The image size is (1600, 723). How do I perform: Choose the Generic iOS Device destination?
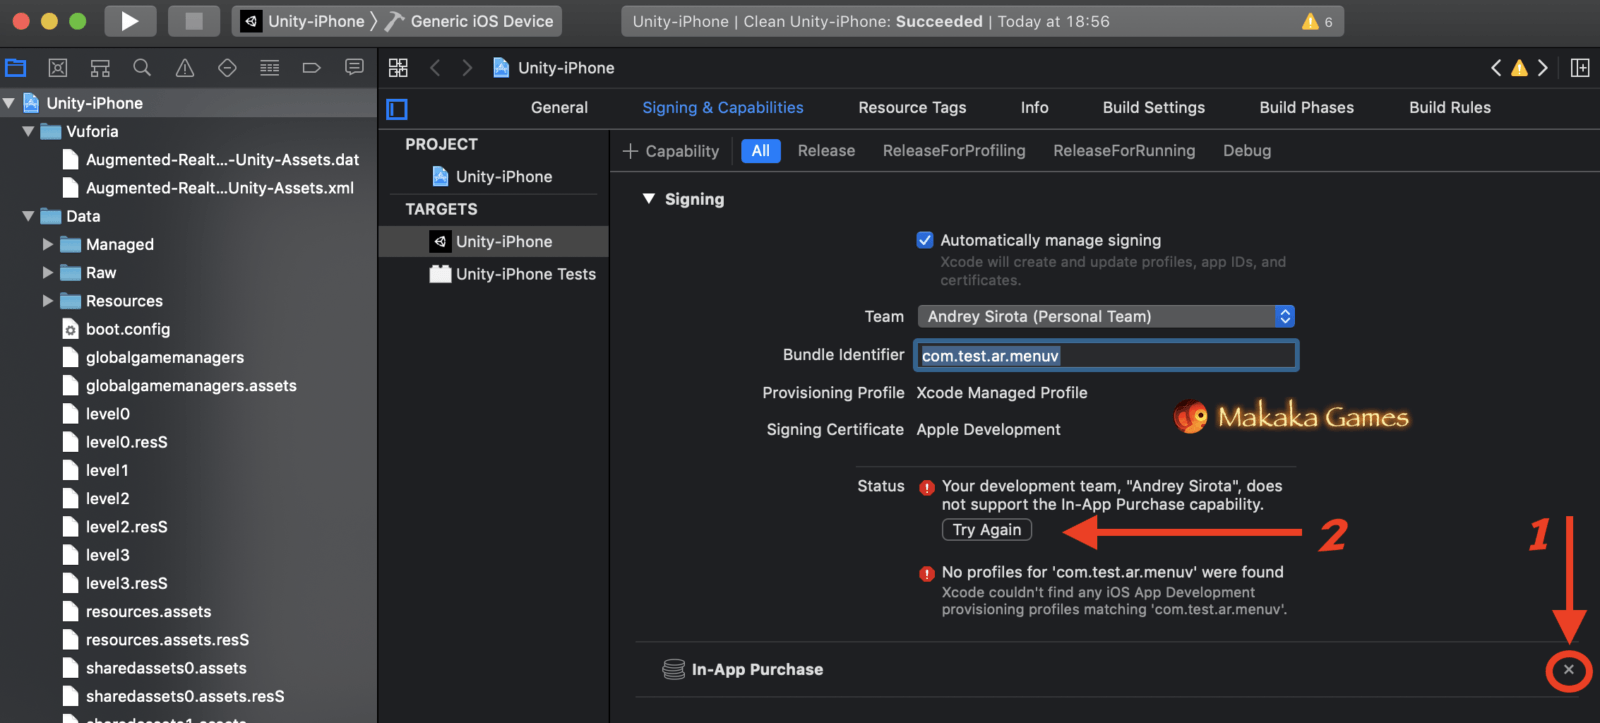click(x=470, y=21)
